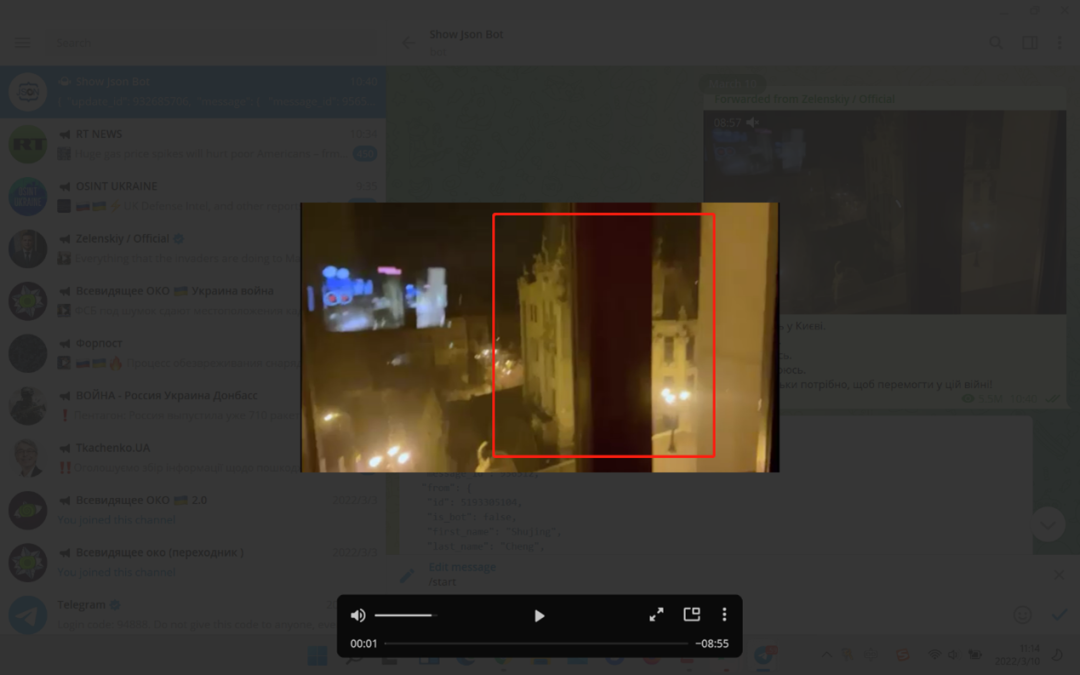
Task: Confirm the edit with the checkmark
Action: click(1059, 615)
